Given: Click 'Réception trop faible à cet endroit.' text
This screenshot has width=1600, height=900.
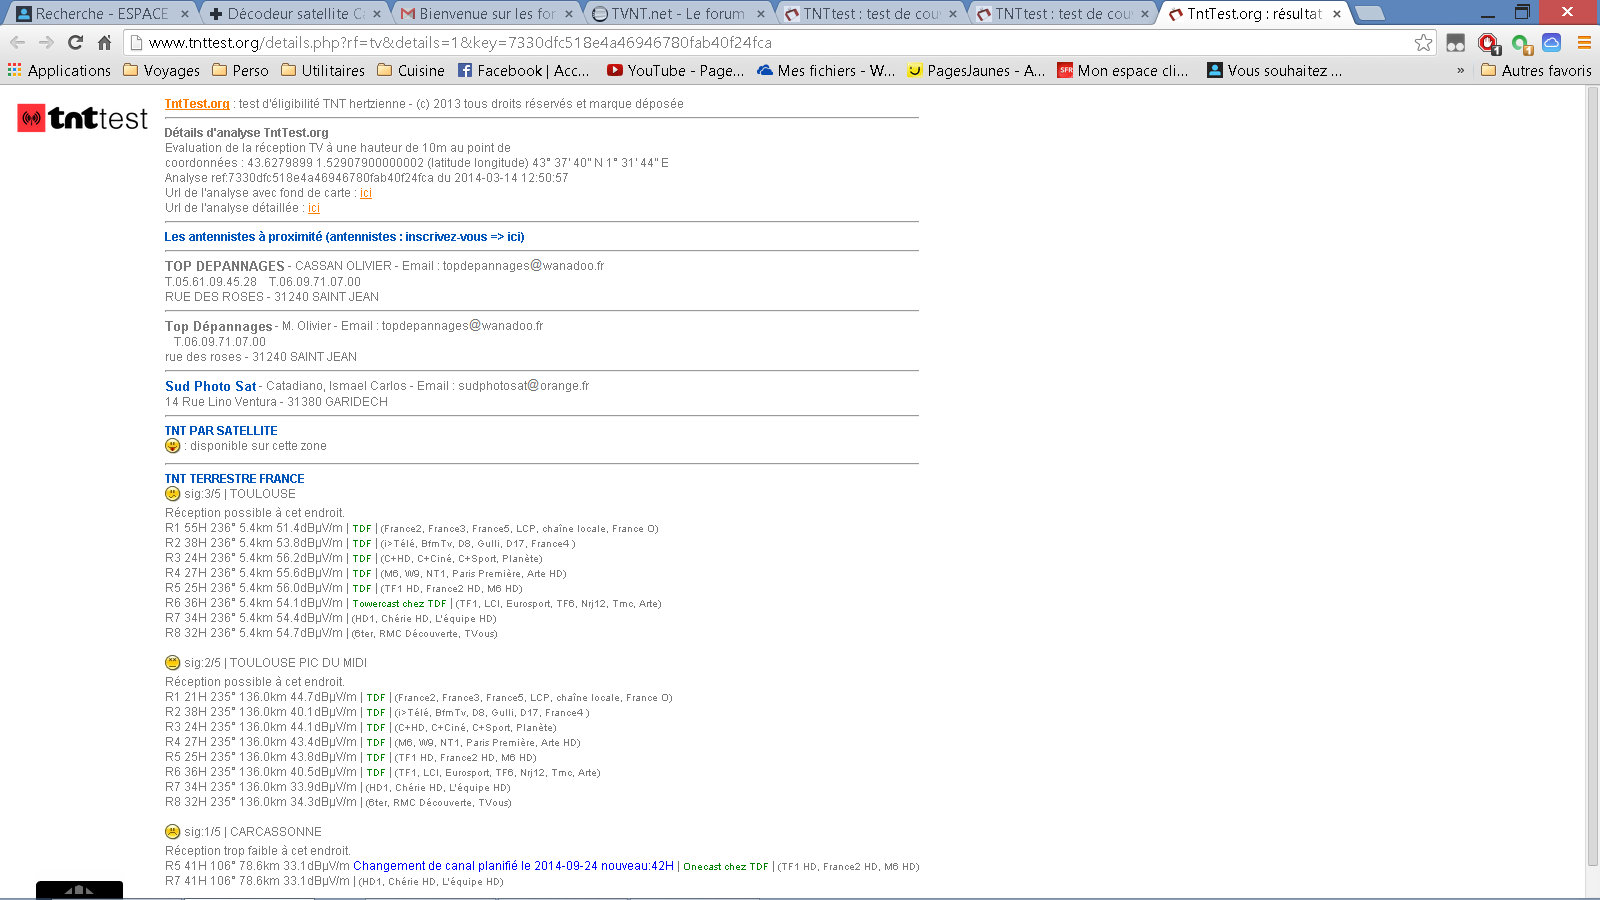Looking at the screenshot, I should [x=258, y=851].
